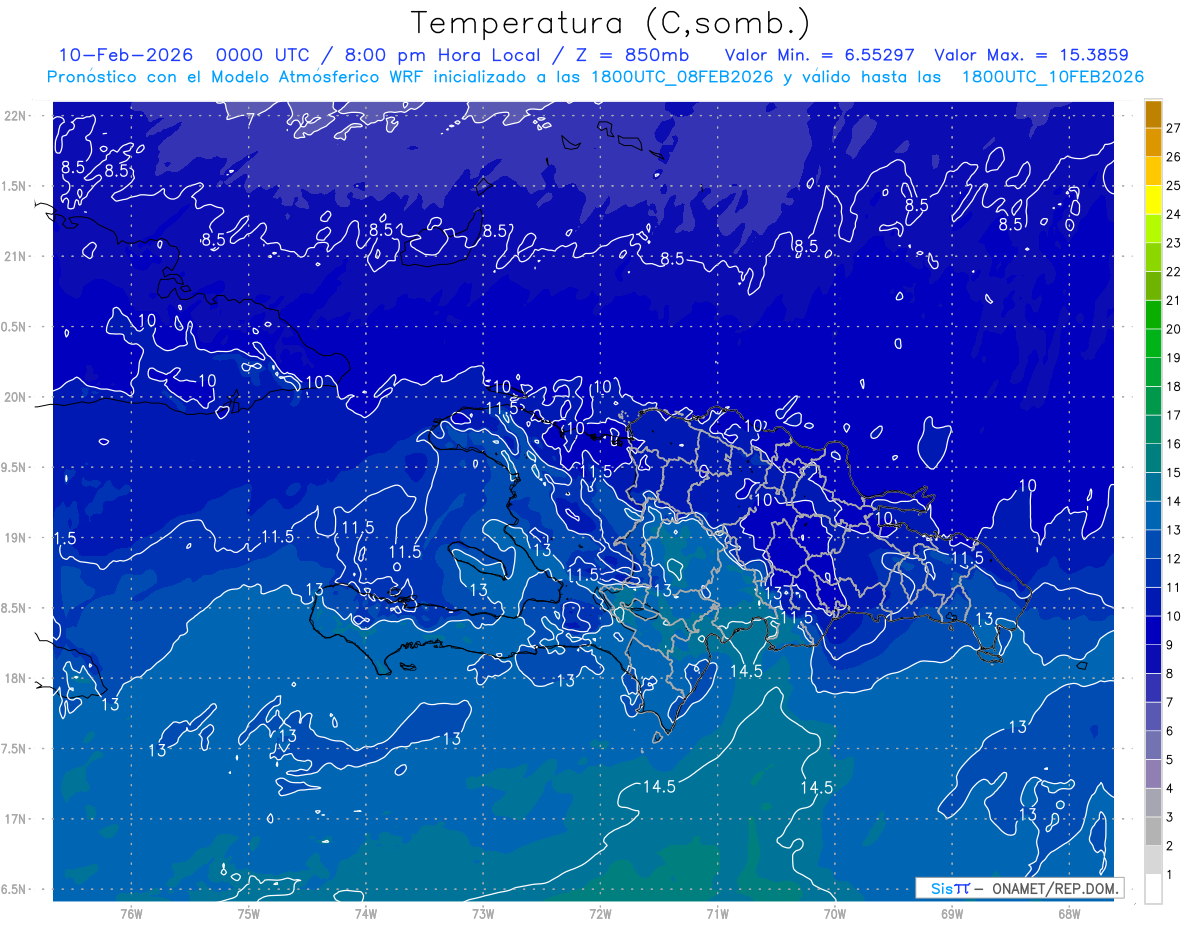
Task: Click the Valor Max. = 15.3859 readout
Action: 1032,56
